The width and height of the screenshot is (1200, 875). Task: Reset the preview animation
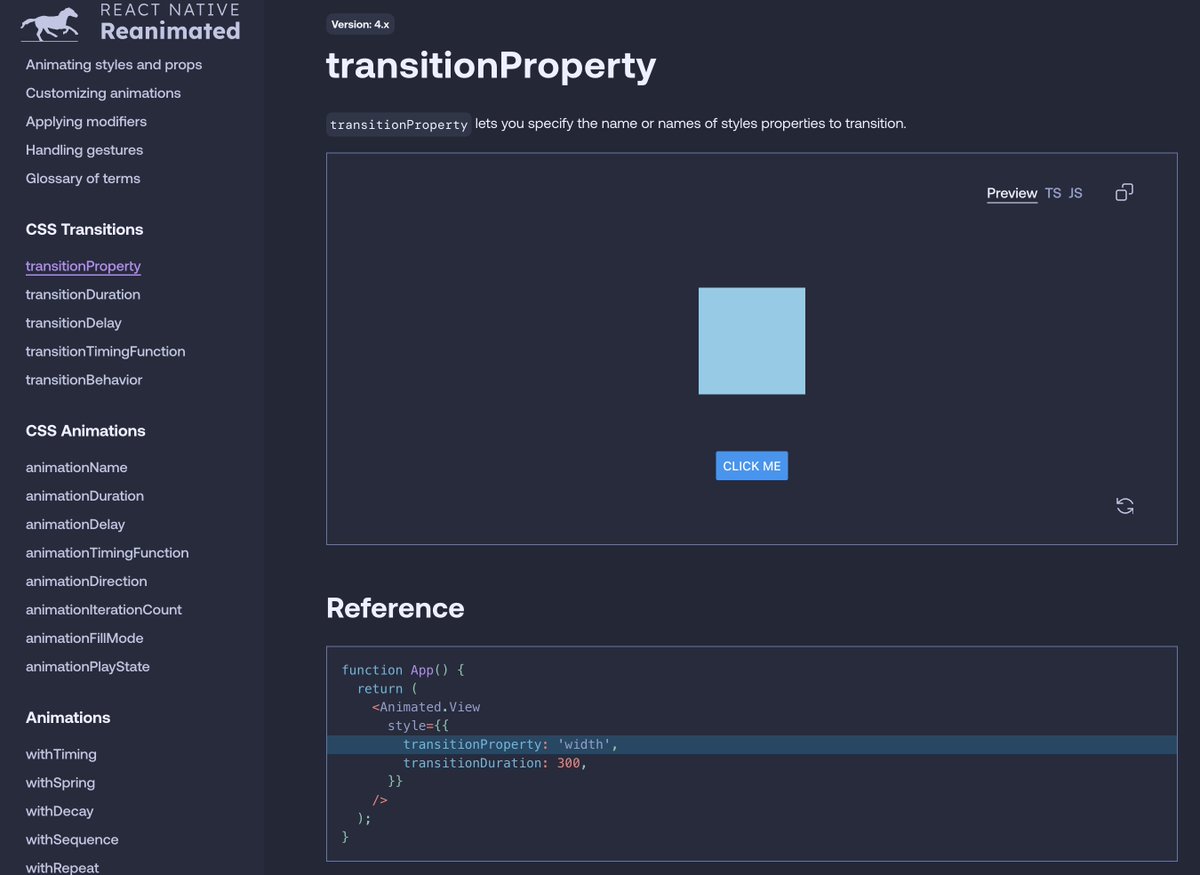click(1124, 505)
